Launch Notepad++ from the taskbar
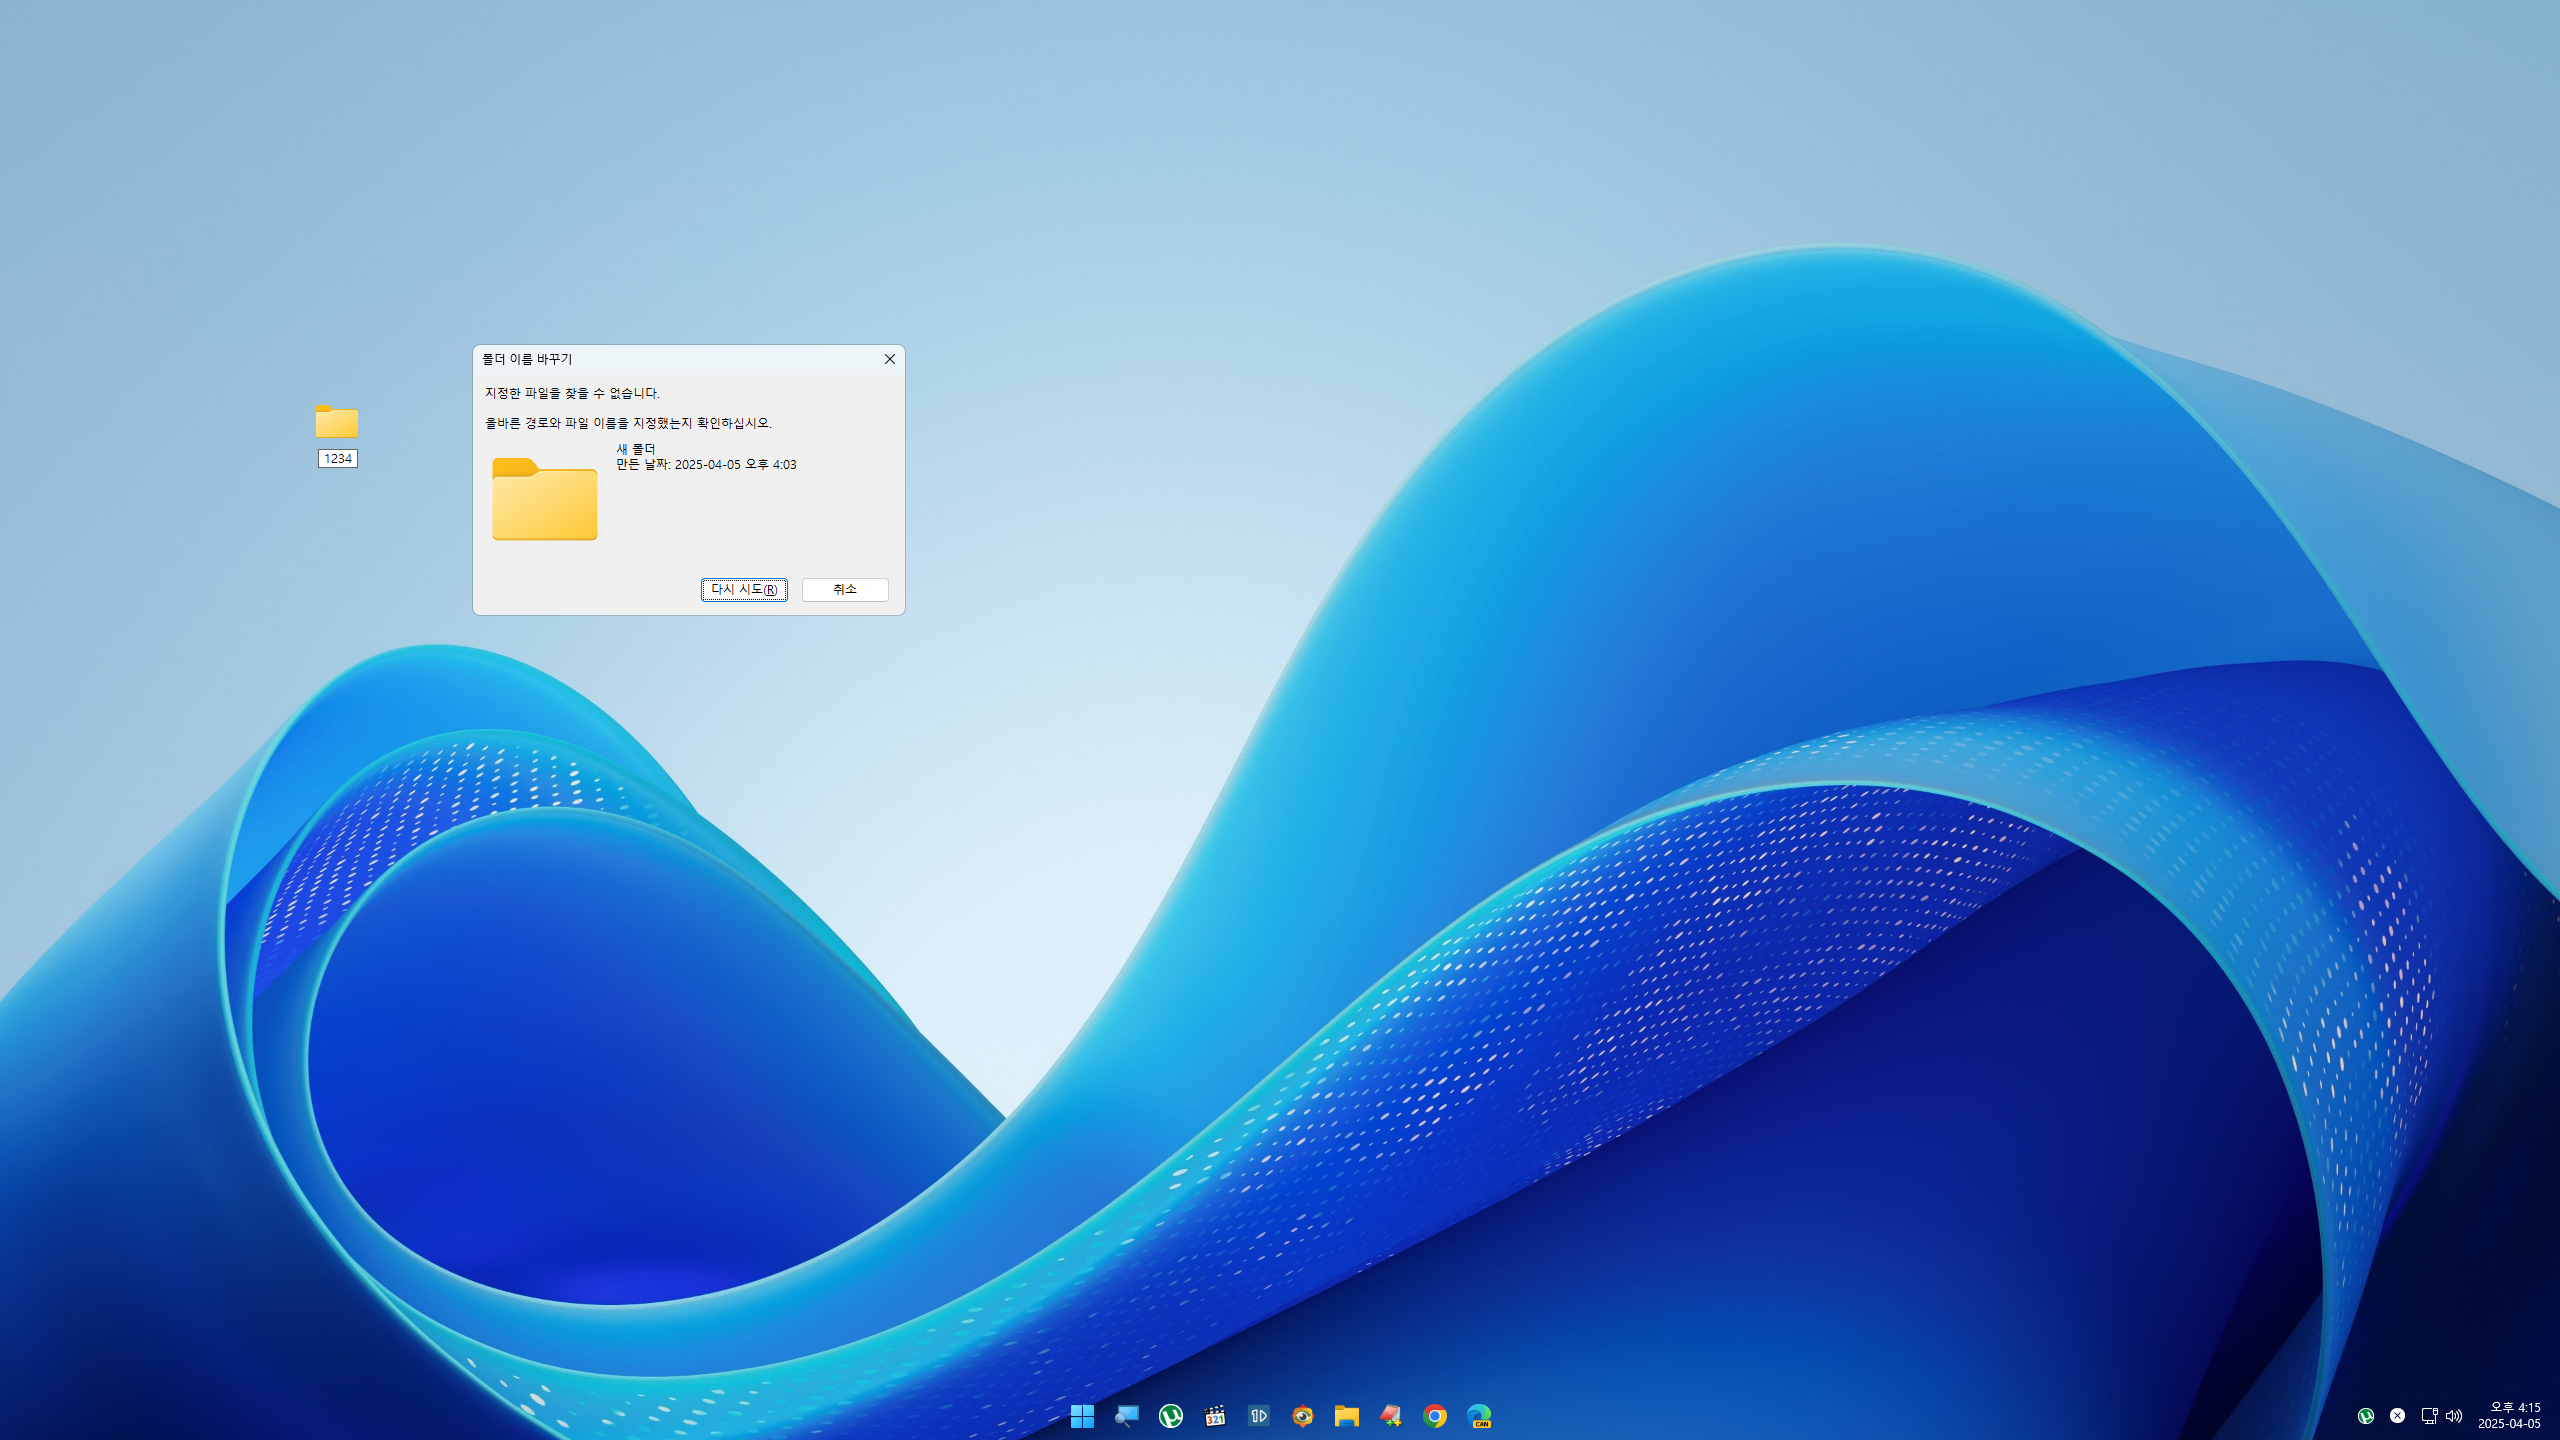2560x1440 pixels. point(1390,1416)
